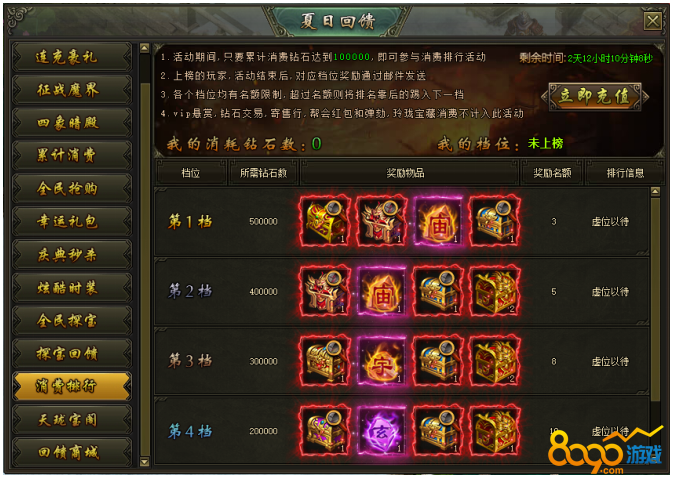Select the 宇 flame icon in 第3档 row
This screenshot has height=479, width=674.
point(382,361)
